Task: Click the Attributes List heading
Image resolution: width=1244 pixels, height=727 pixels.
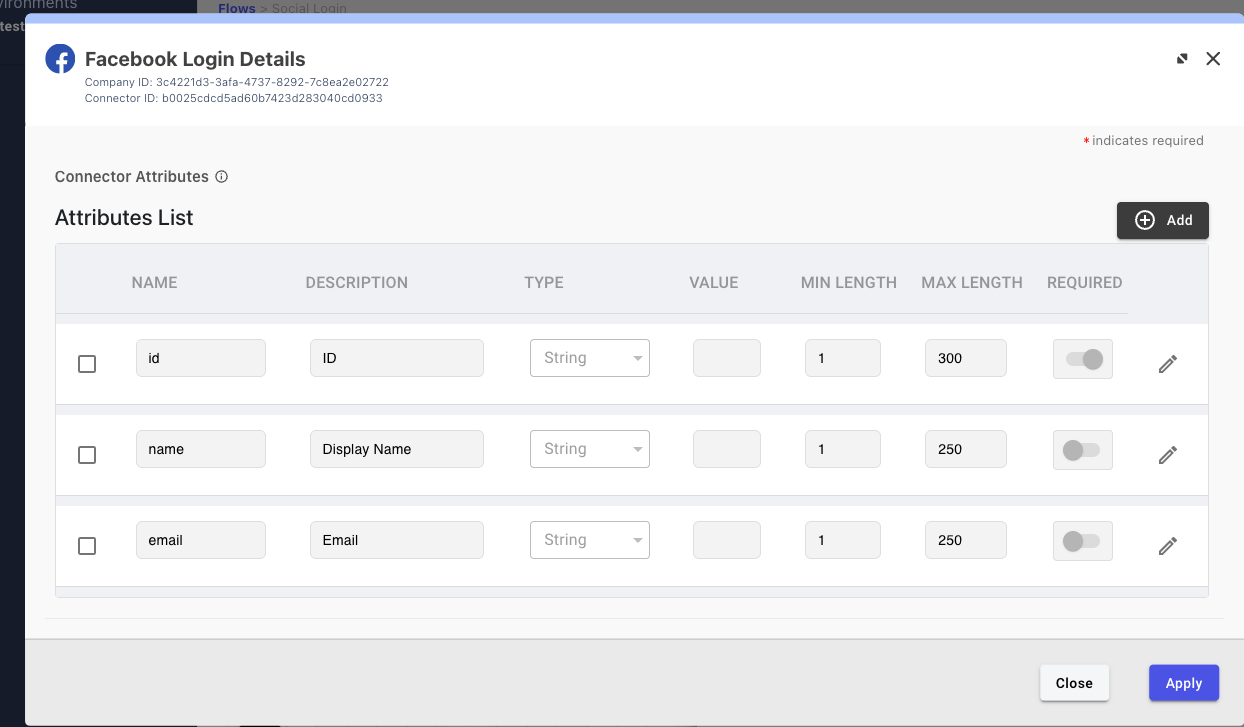Action: (124, 218)
